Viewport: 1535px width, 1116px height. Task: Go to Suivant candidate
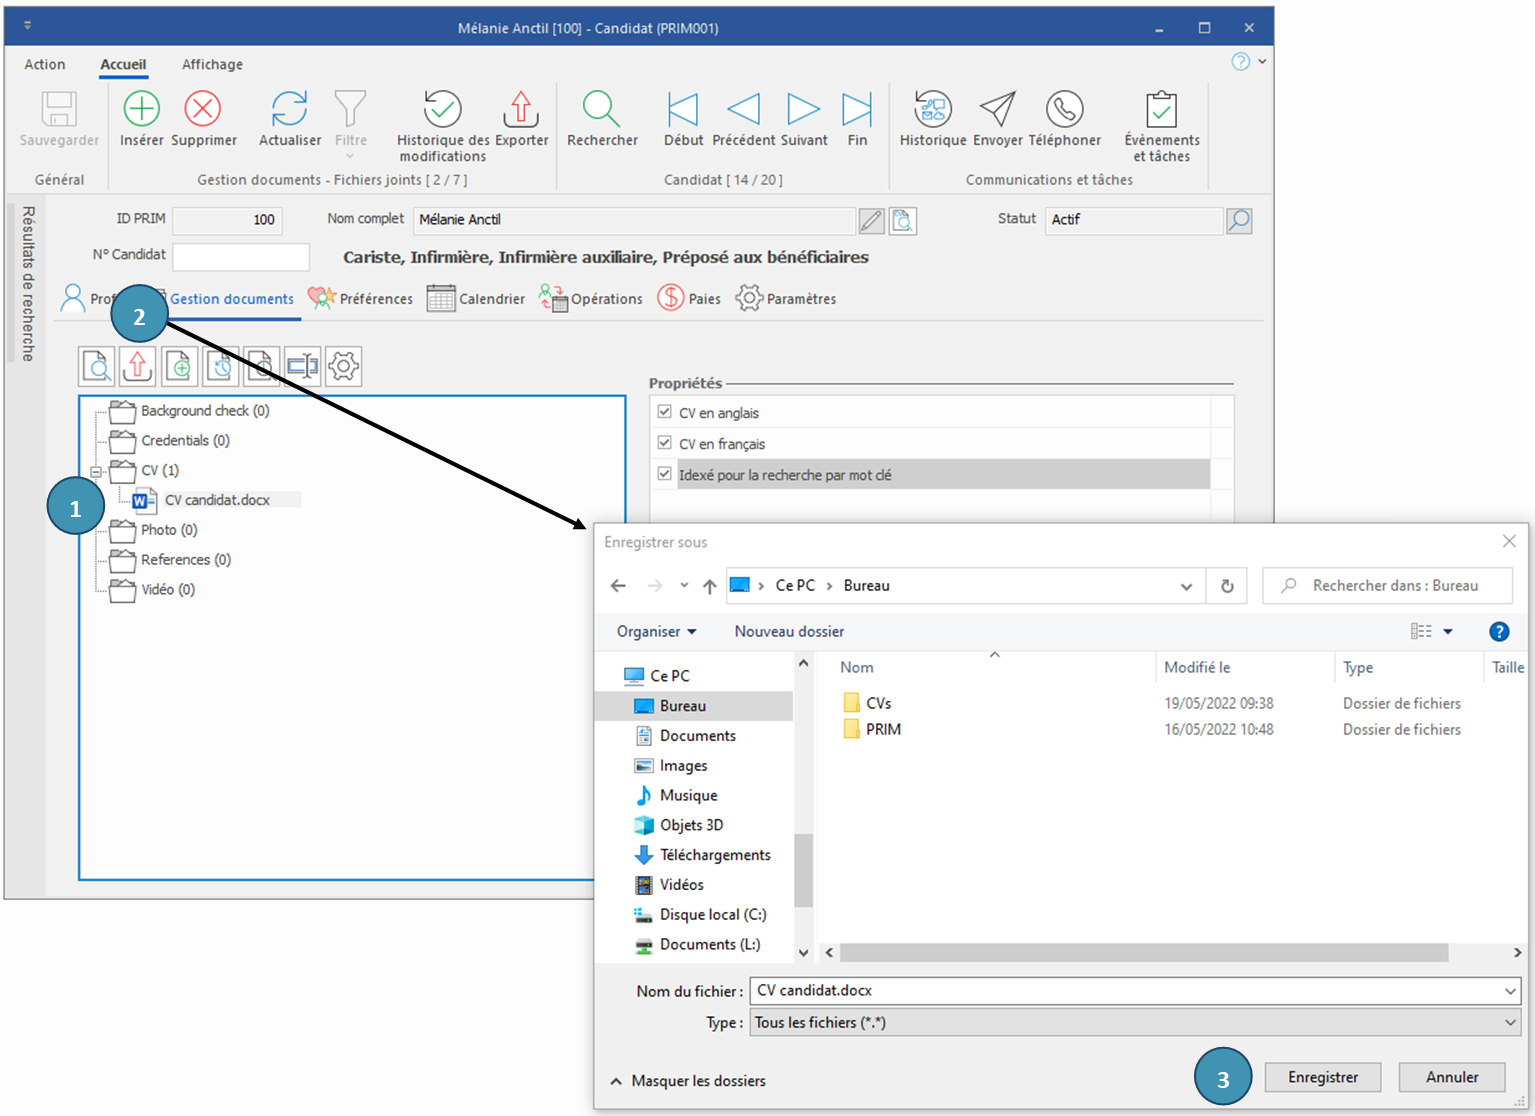click(x=803, y=109)
